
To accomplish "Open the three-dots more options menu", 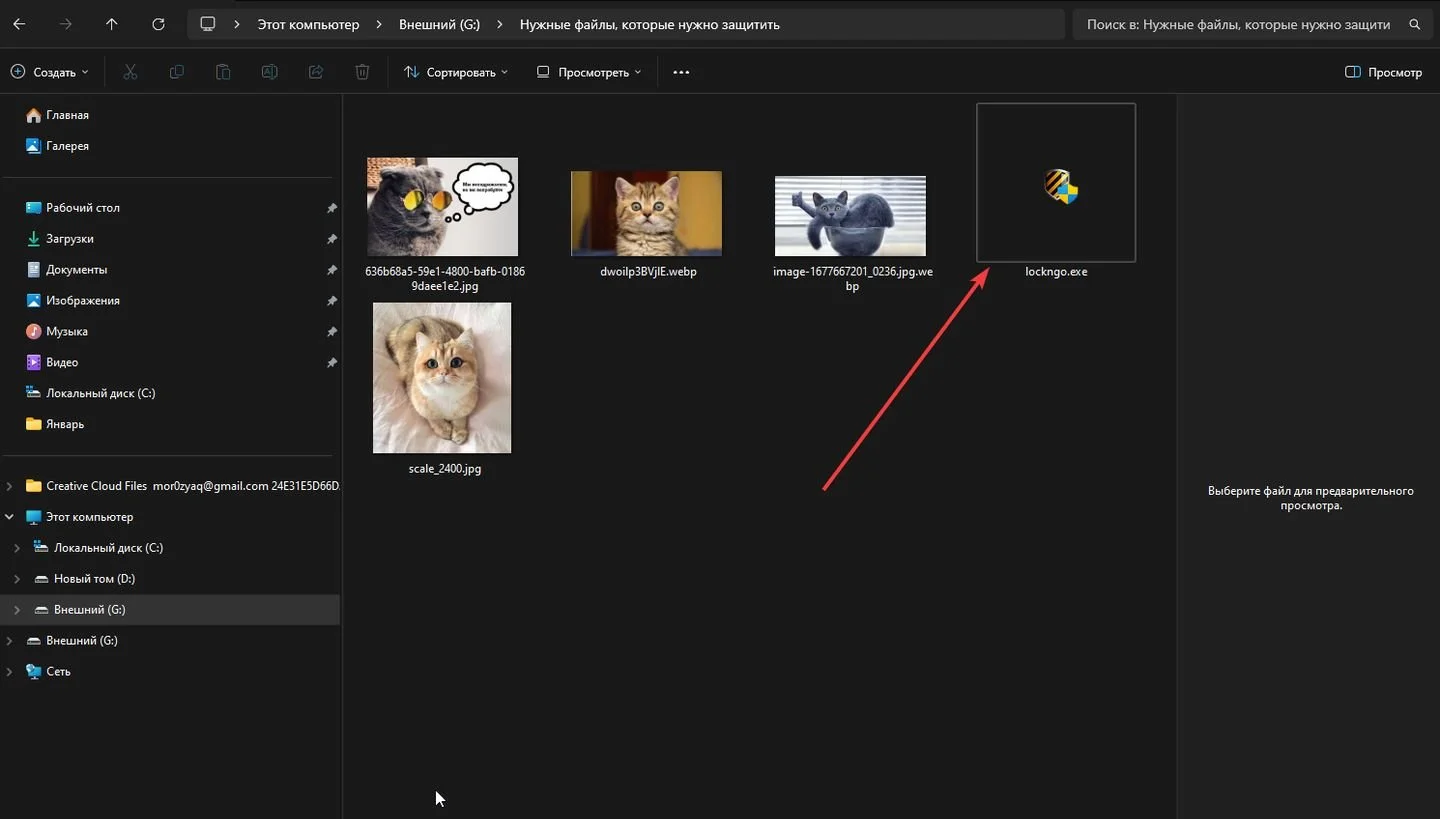I will click(x=681, y=72).
